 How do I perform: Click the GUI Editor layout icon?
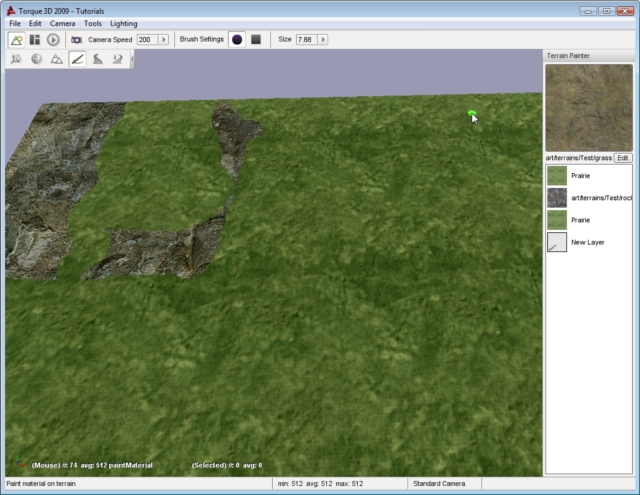[x=35, y=40]
